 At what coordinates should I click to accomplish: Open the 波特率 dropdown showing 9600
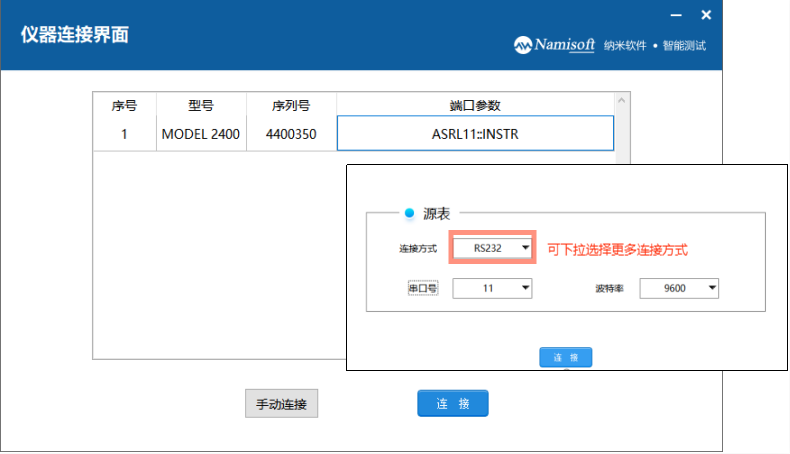(679, 288)
